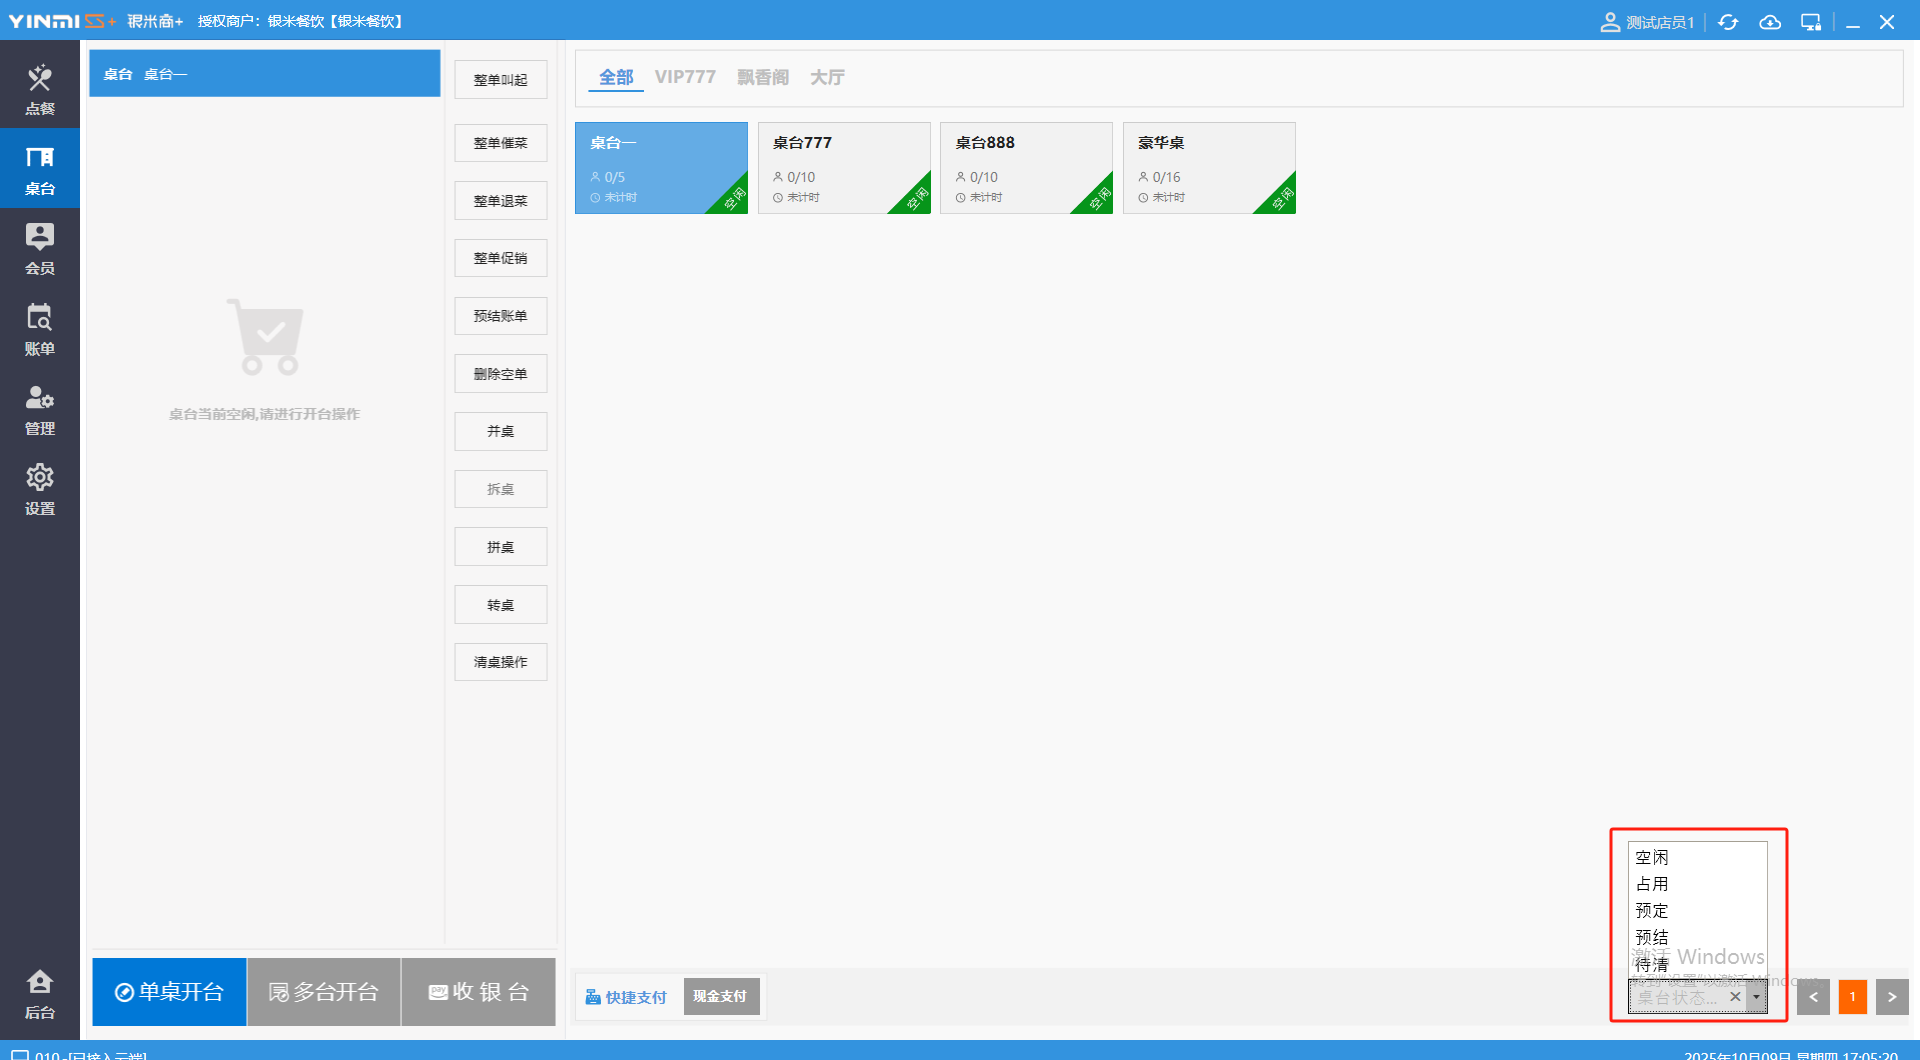Go to next page of tables
Screen dimensions: 1920x1060
pos(1891,997)
